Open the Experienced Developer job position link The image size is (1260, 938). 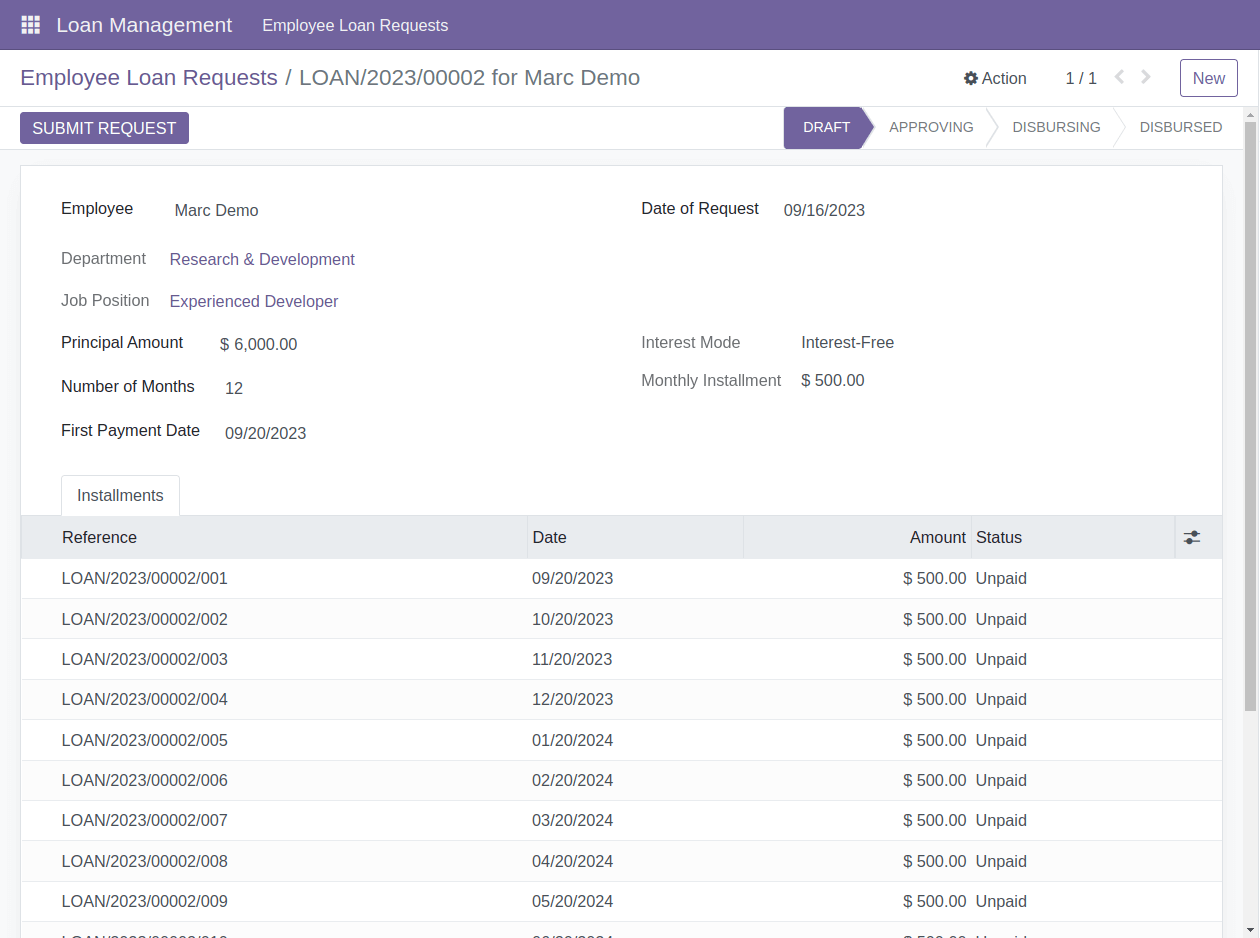coord(253,301)
